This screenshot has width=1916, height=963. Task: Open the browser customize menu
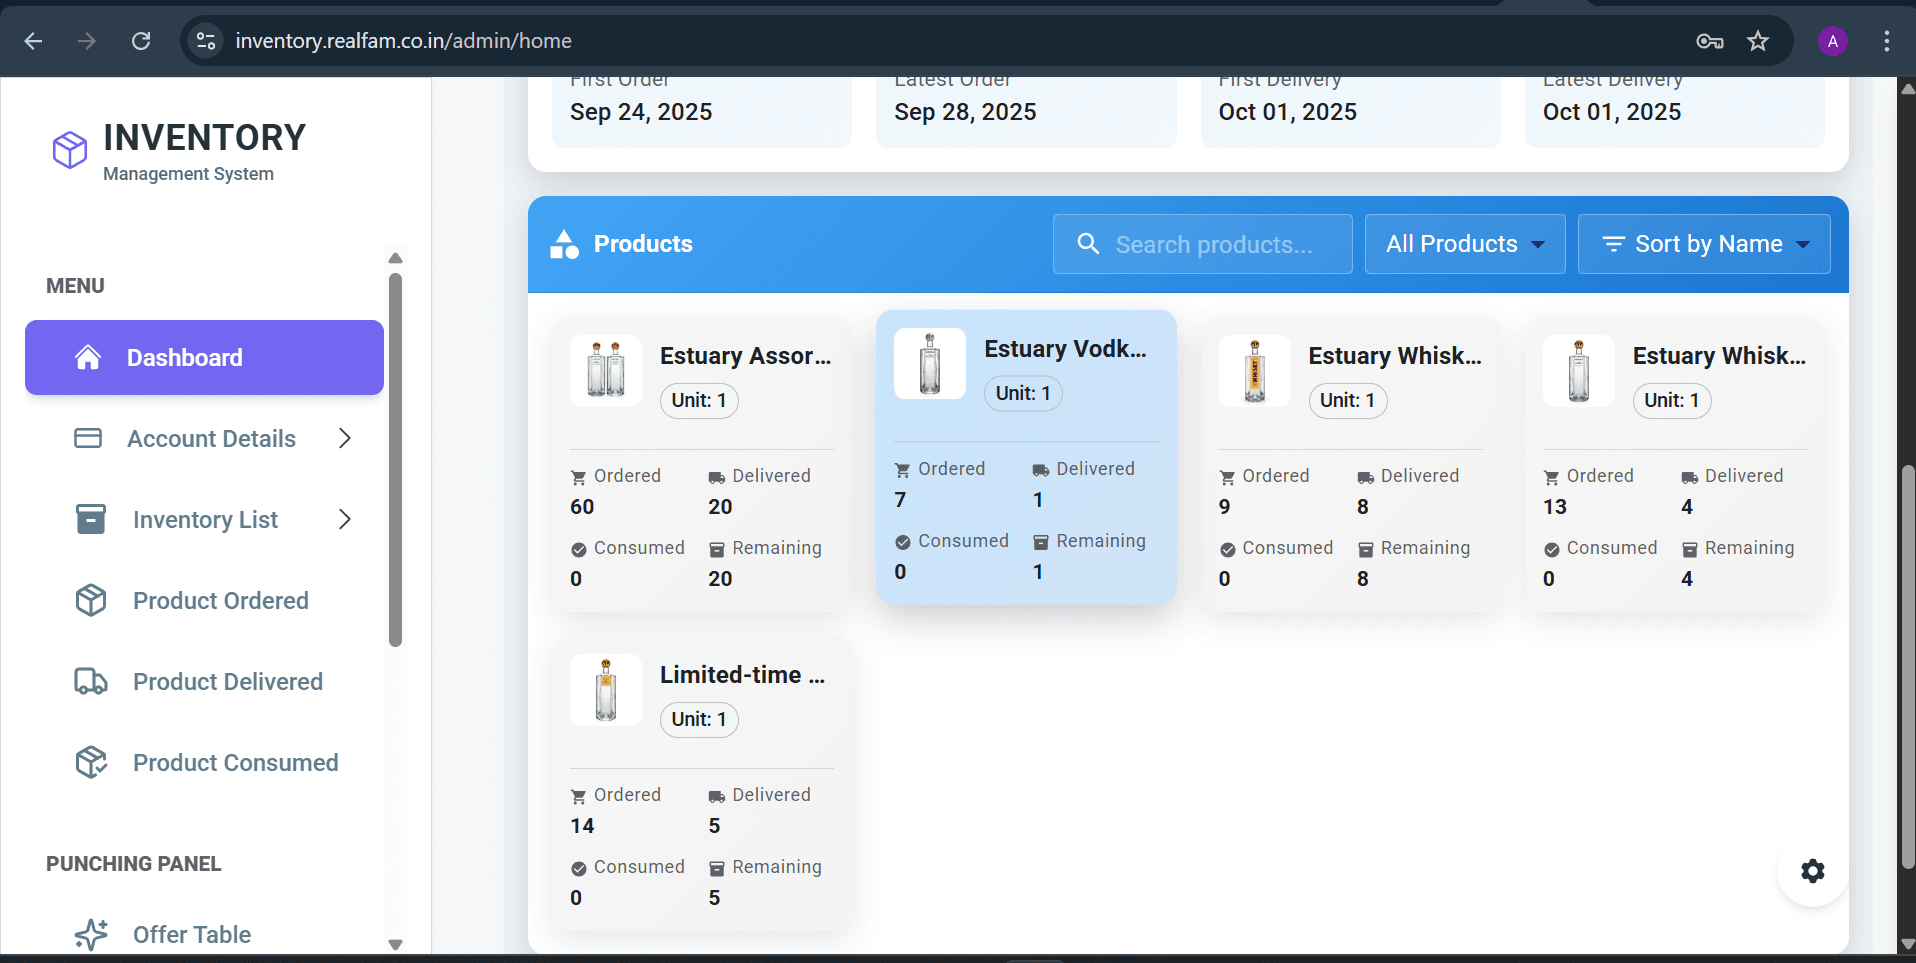click(x=1886, y=41)
